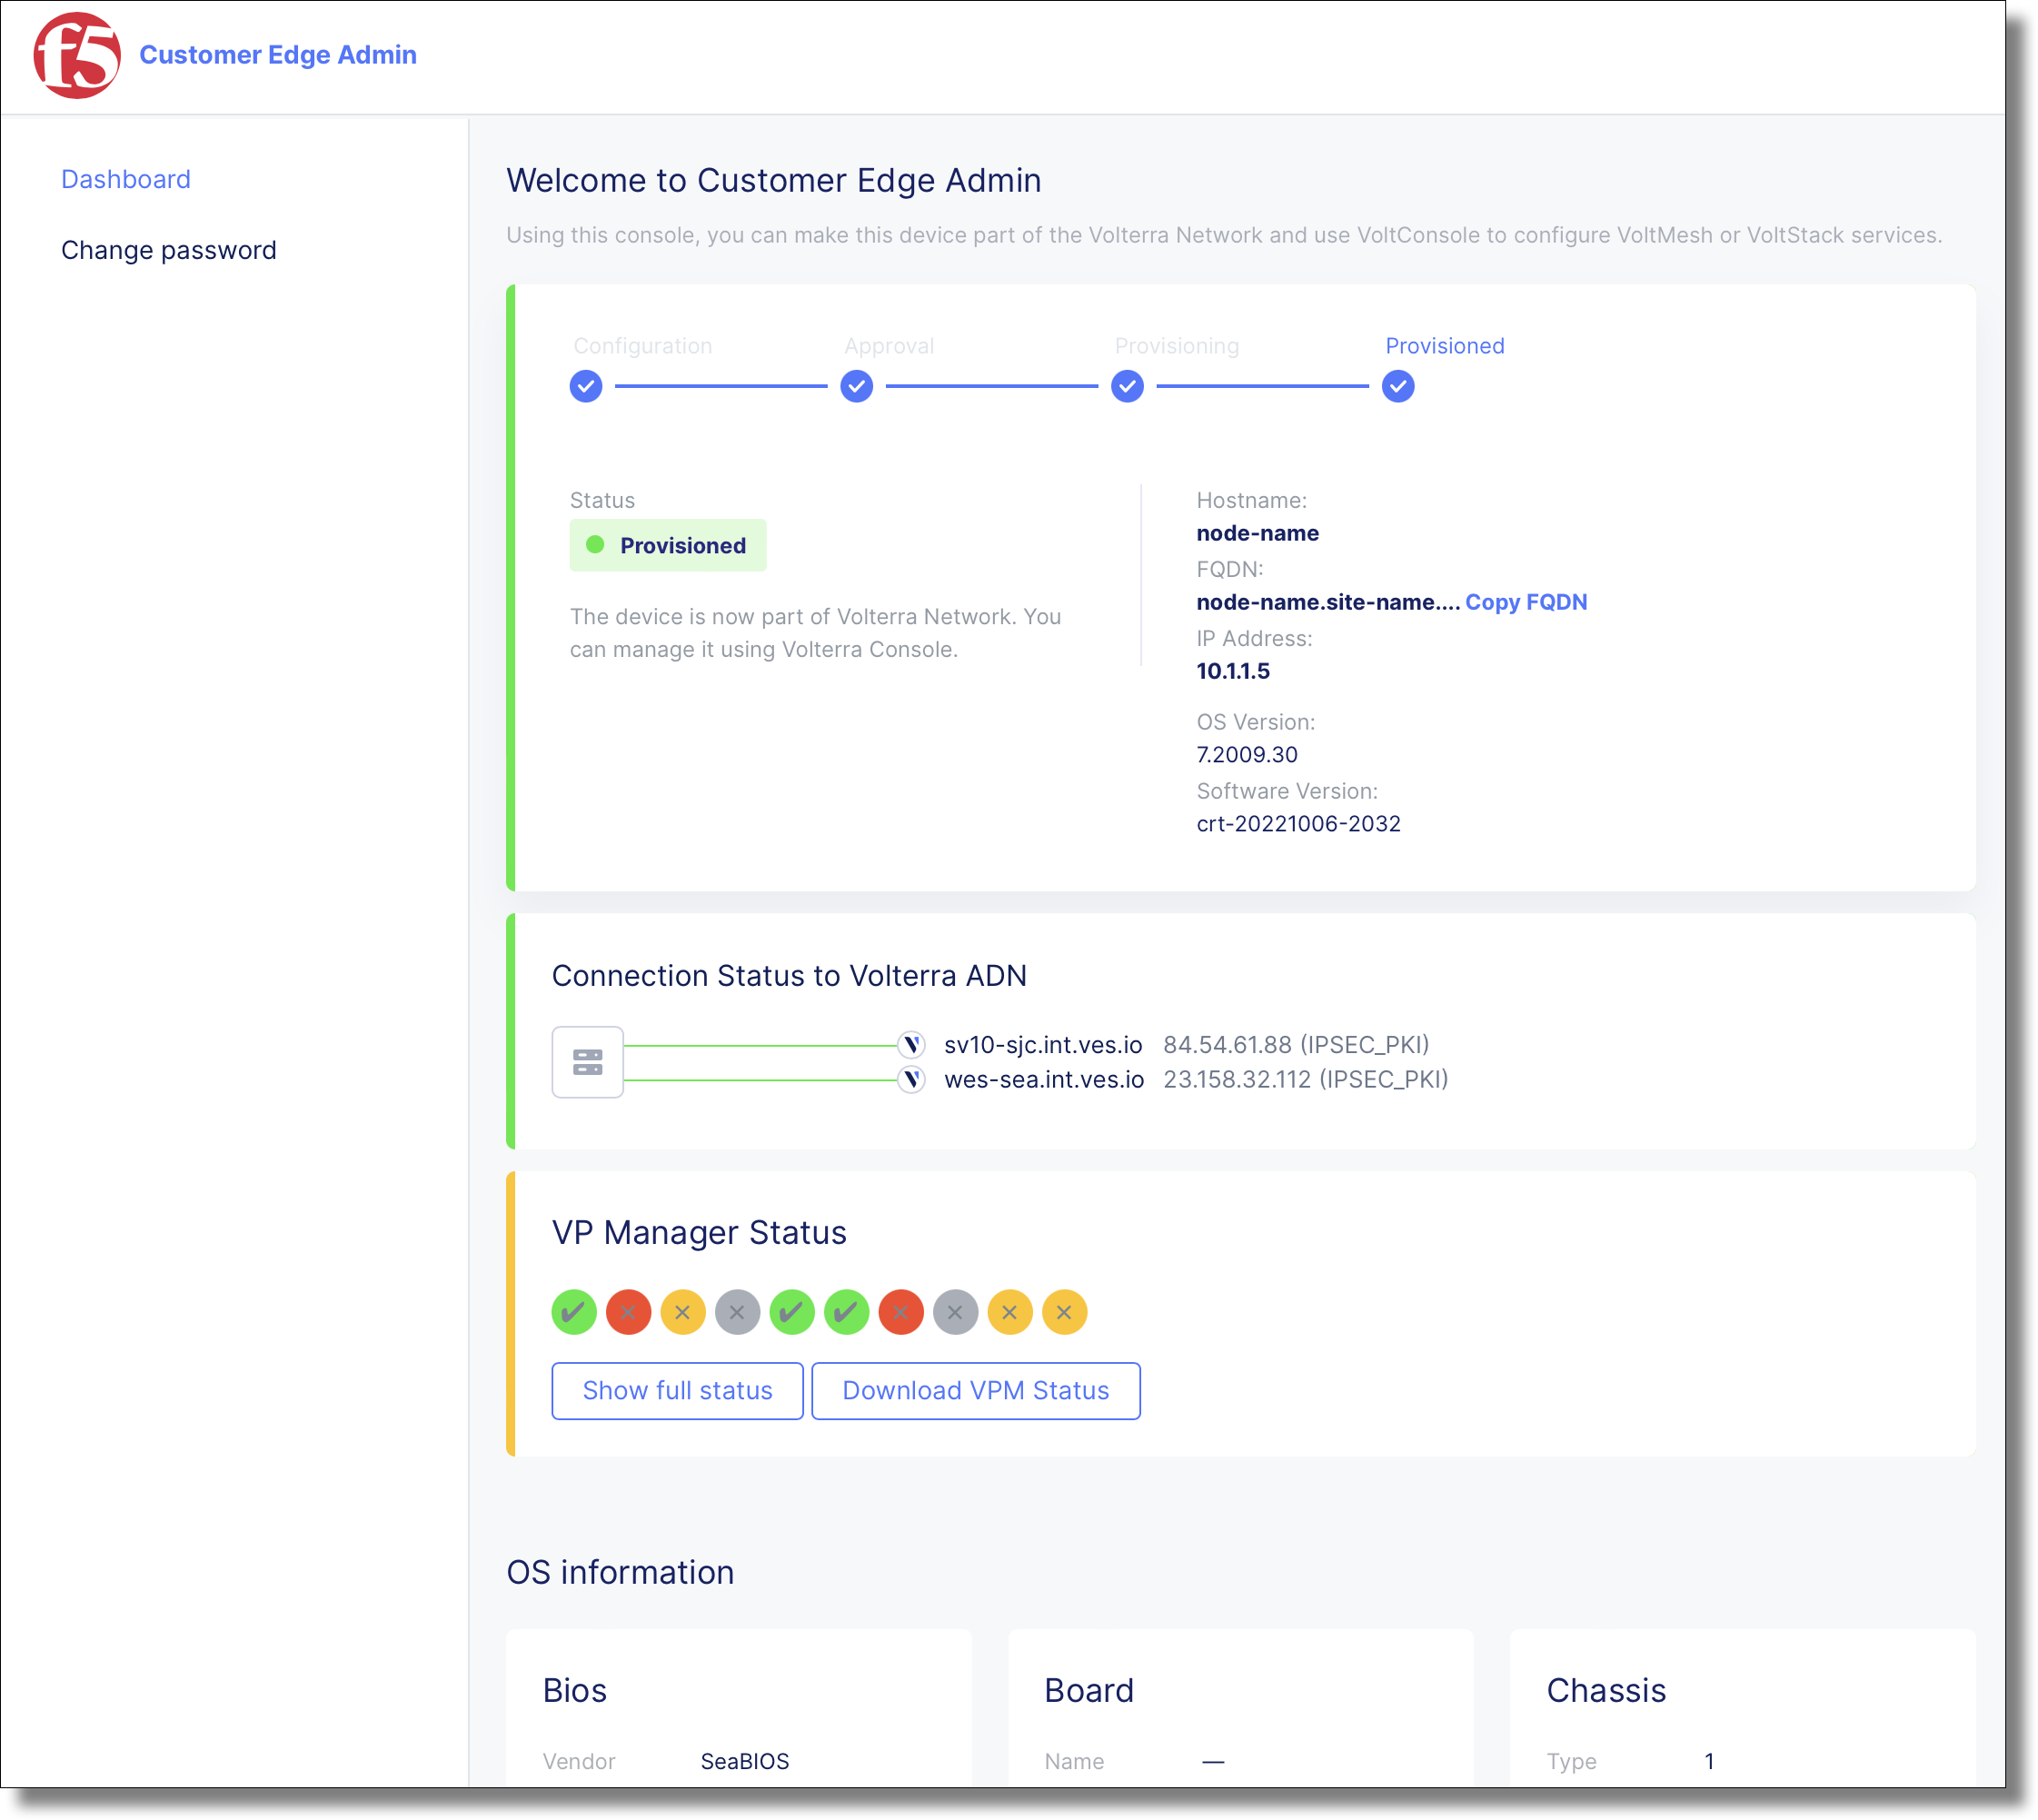Click the first red X VP Manager status icon

click(629, 1312)
